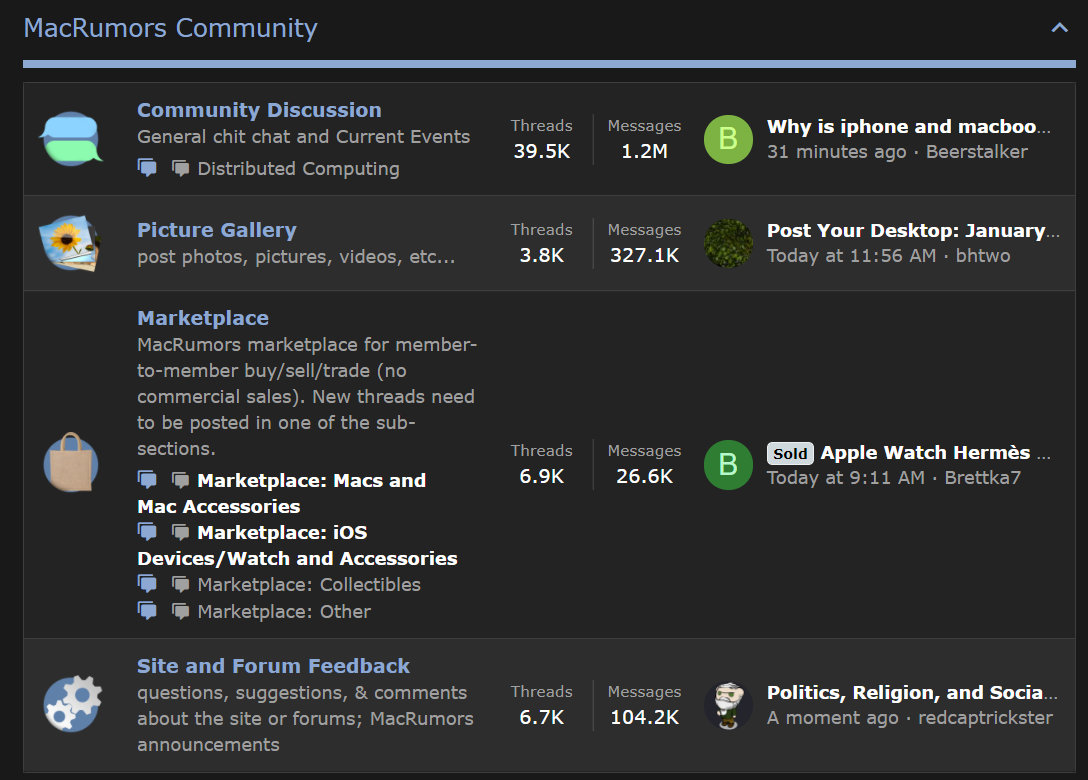Viewport: 1088px width, 780px height.
Task: Open Marketplace: Other sub-forum
Action: tap(284, 612)
